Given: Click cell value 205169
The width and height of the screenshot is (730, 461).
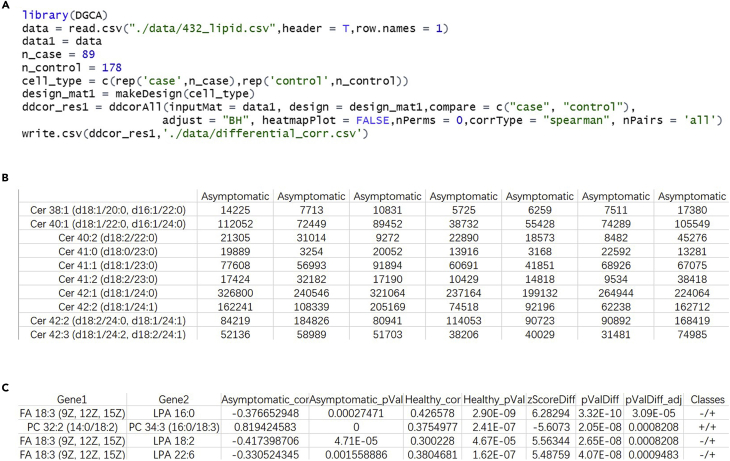Looking at the screenshot, I should coord(387,307).
